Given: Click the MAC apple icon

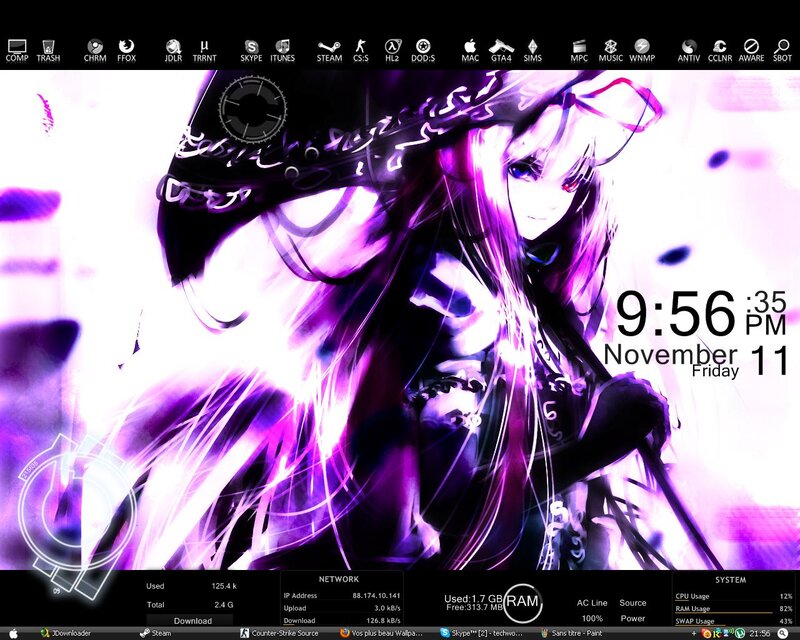Looking at the screenshot, I should pos(470,51).
